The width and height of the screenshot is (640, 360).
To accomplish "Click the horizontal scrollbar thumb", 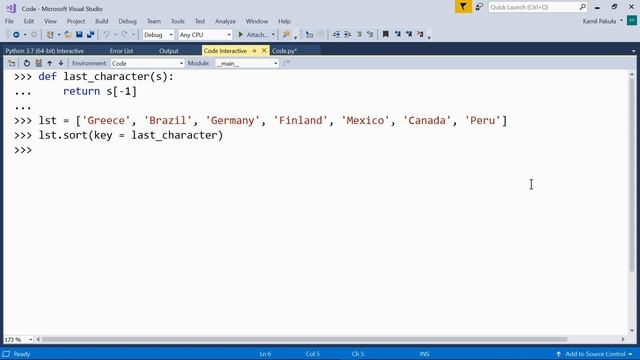I will [x=304, y=340].
